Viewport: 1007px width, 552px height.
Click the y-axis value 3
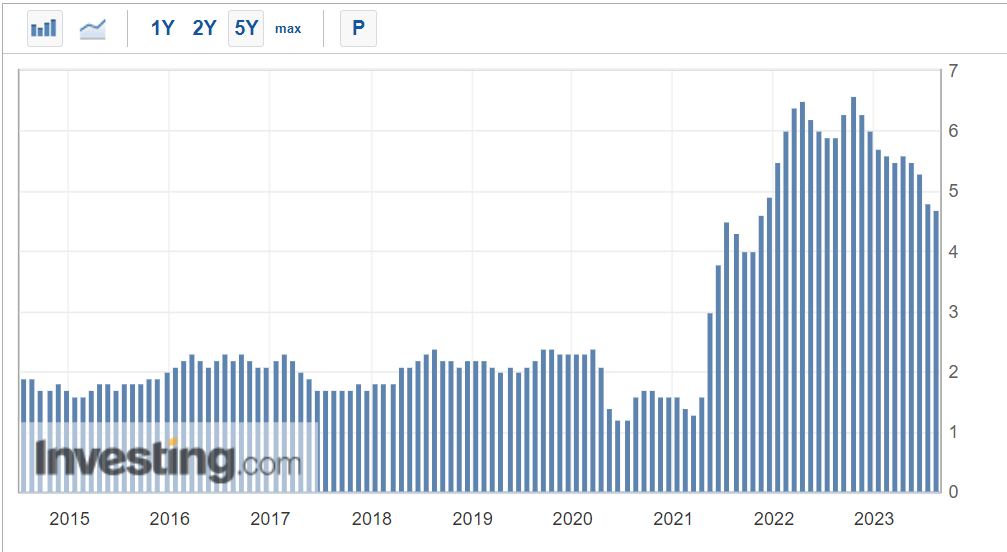[953, 312]
